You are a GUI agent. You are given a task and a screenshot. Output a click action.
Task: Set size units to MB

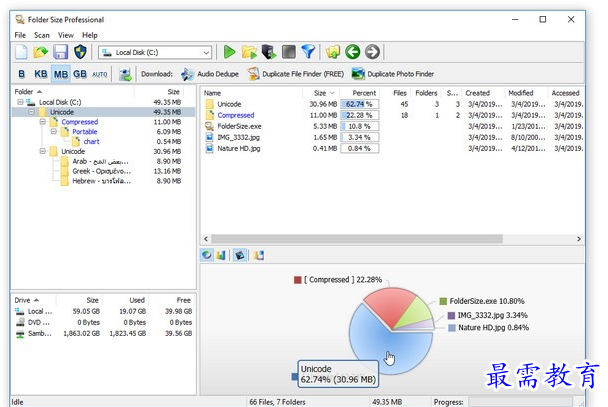[x=61, y=74]
